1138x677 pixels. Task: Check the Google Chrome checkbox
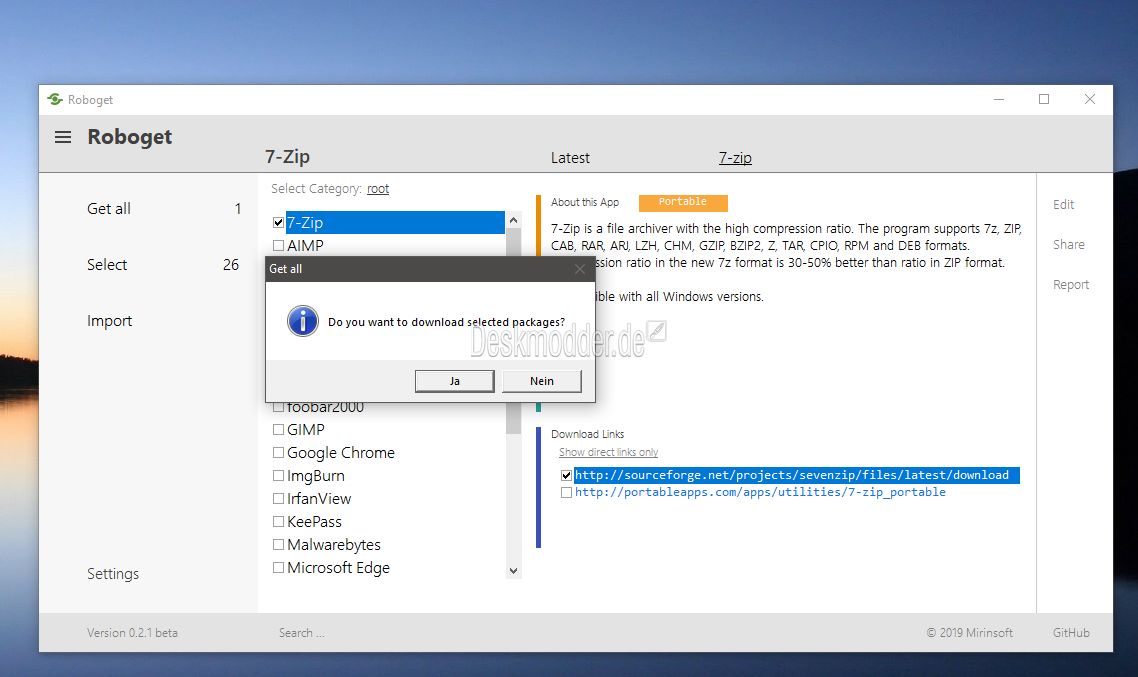point(278,453)
